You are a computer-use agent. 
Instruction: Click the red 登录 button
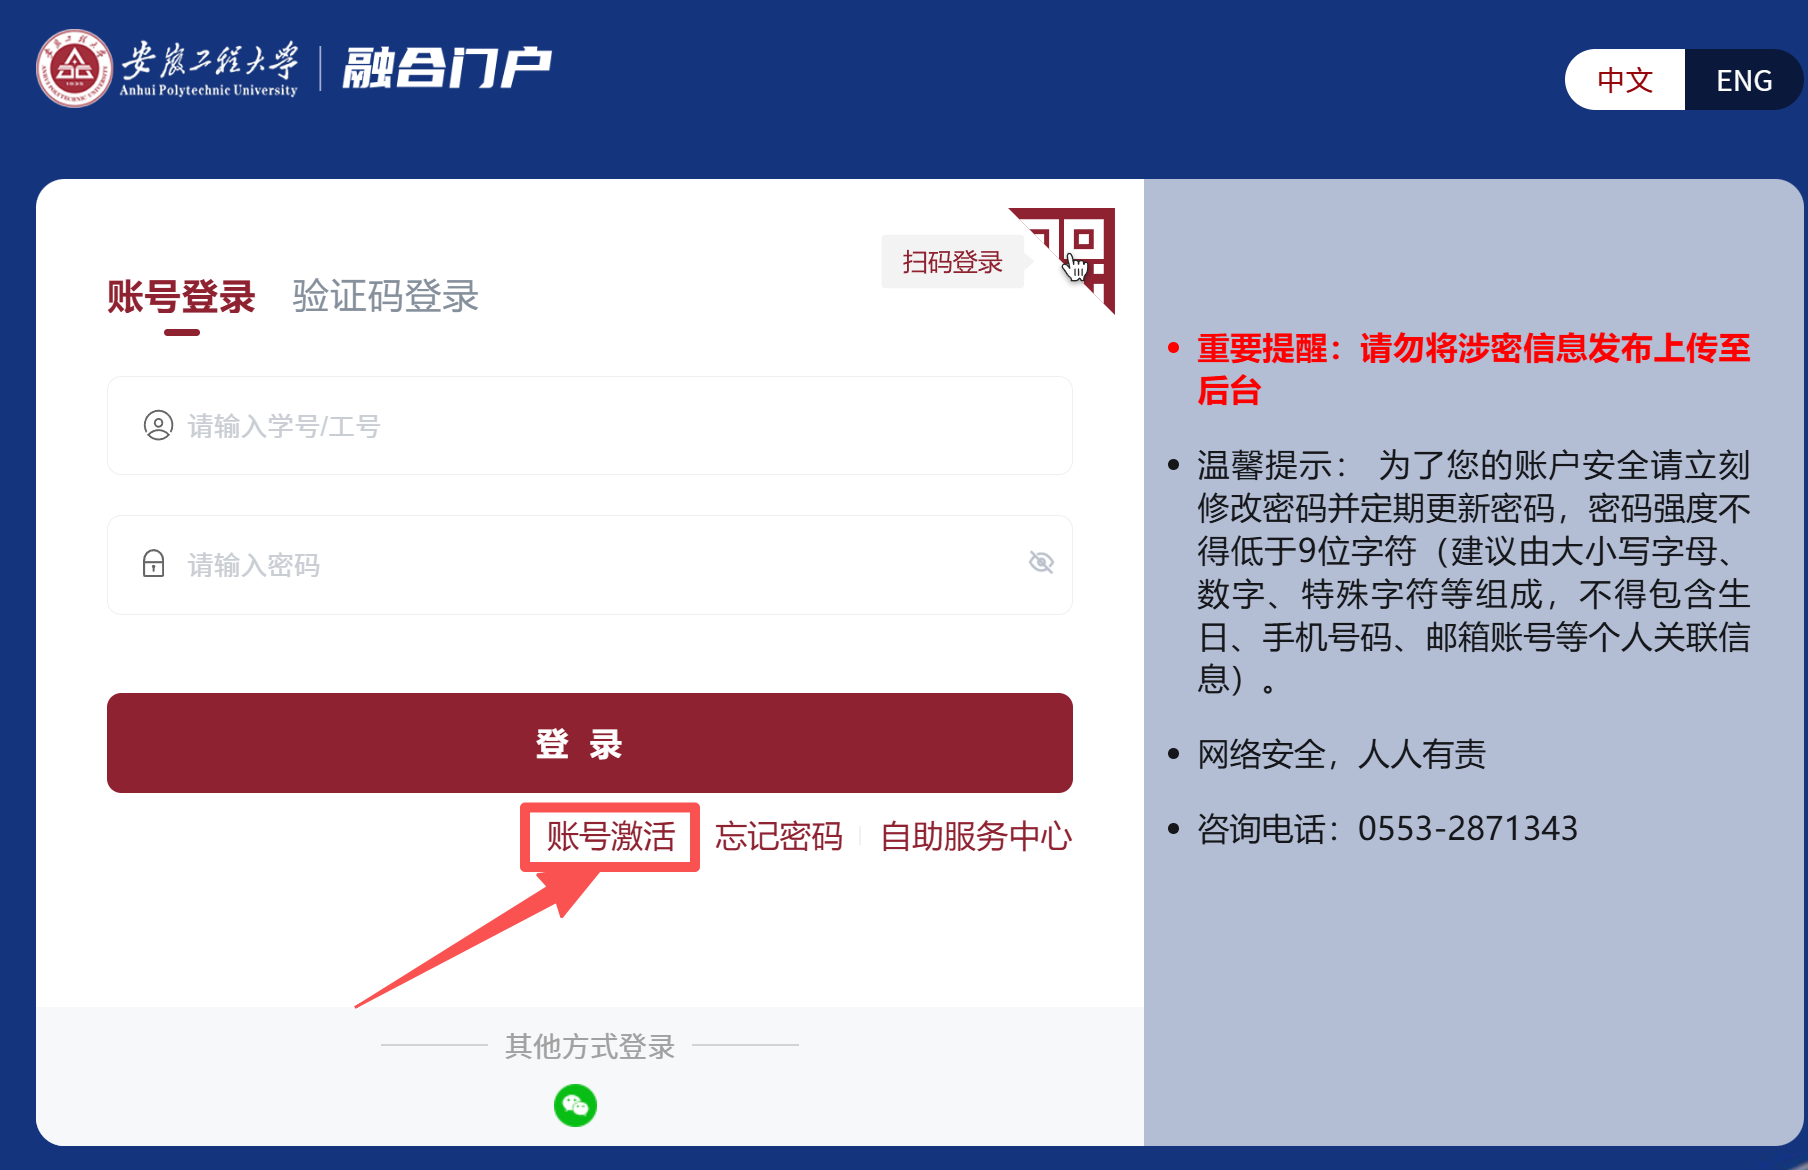[x=590, y=743]
